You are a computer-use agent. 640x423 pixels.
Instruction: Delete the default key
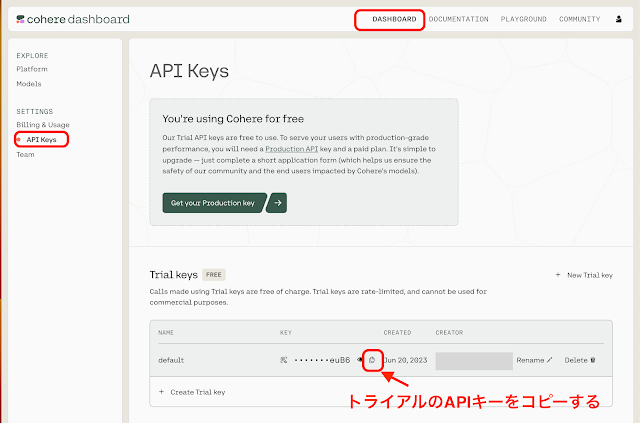[580, 360]
